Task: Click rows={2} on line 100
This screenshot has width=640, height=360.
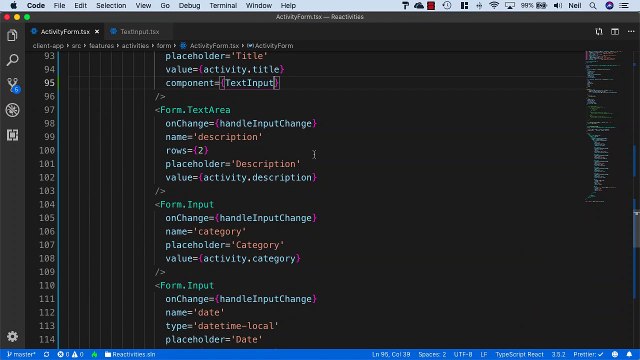Action: pos(187,150)
